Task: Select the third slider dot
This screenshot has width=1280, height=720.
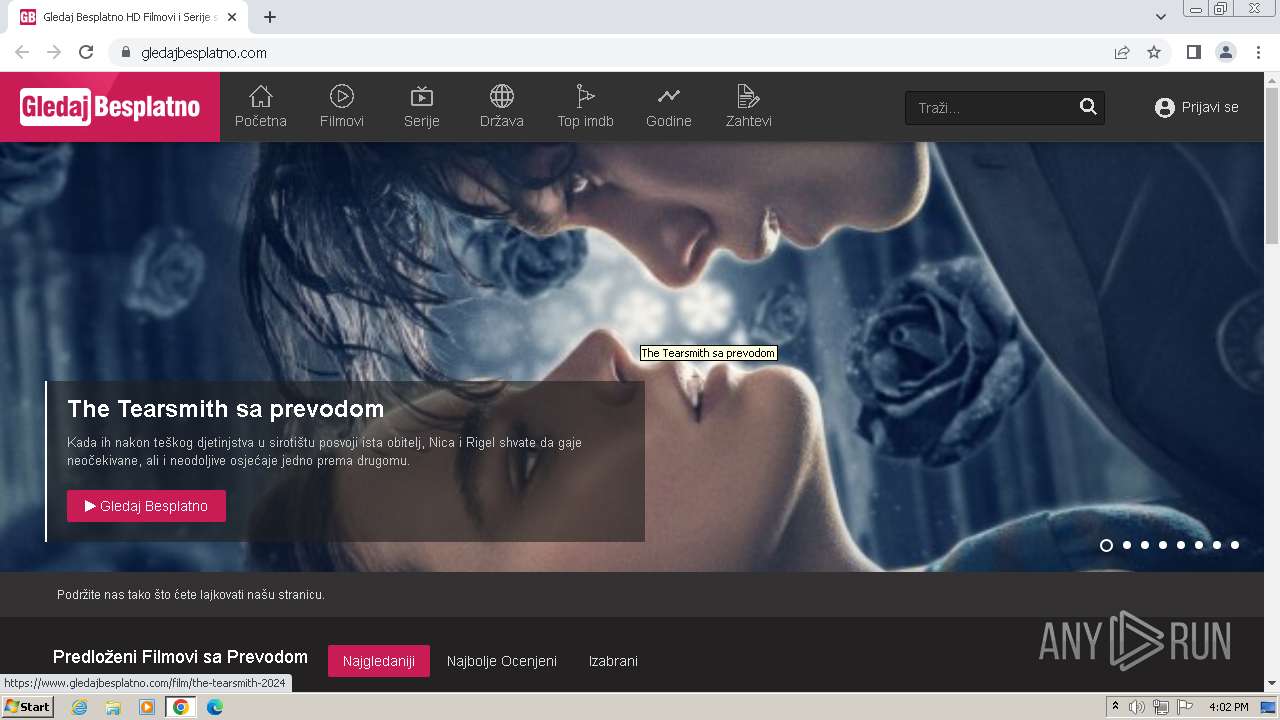Action: 1145,545
